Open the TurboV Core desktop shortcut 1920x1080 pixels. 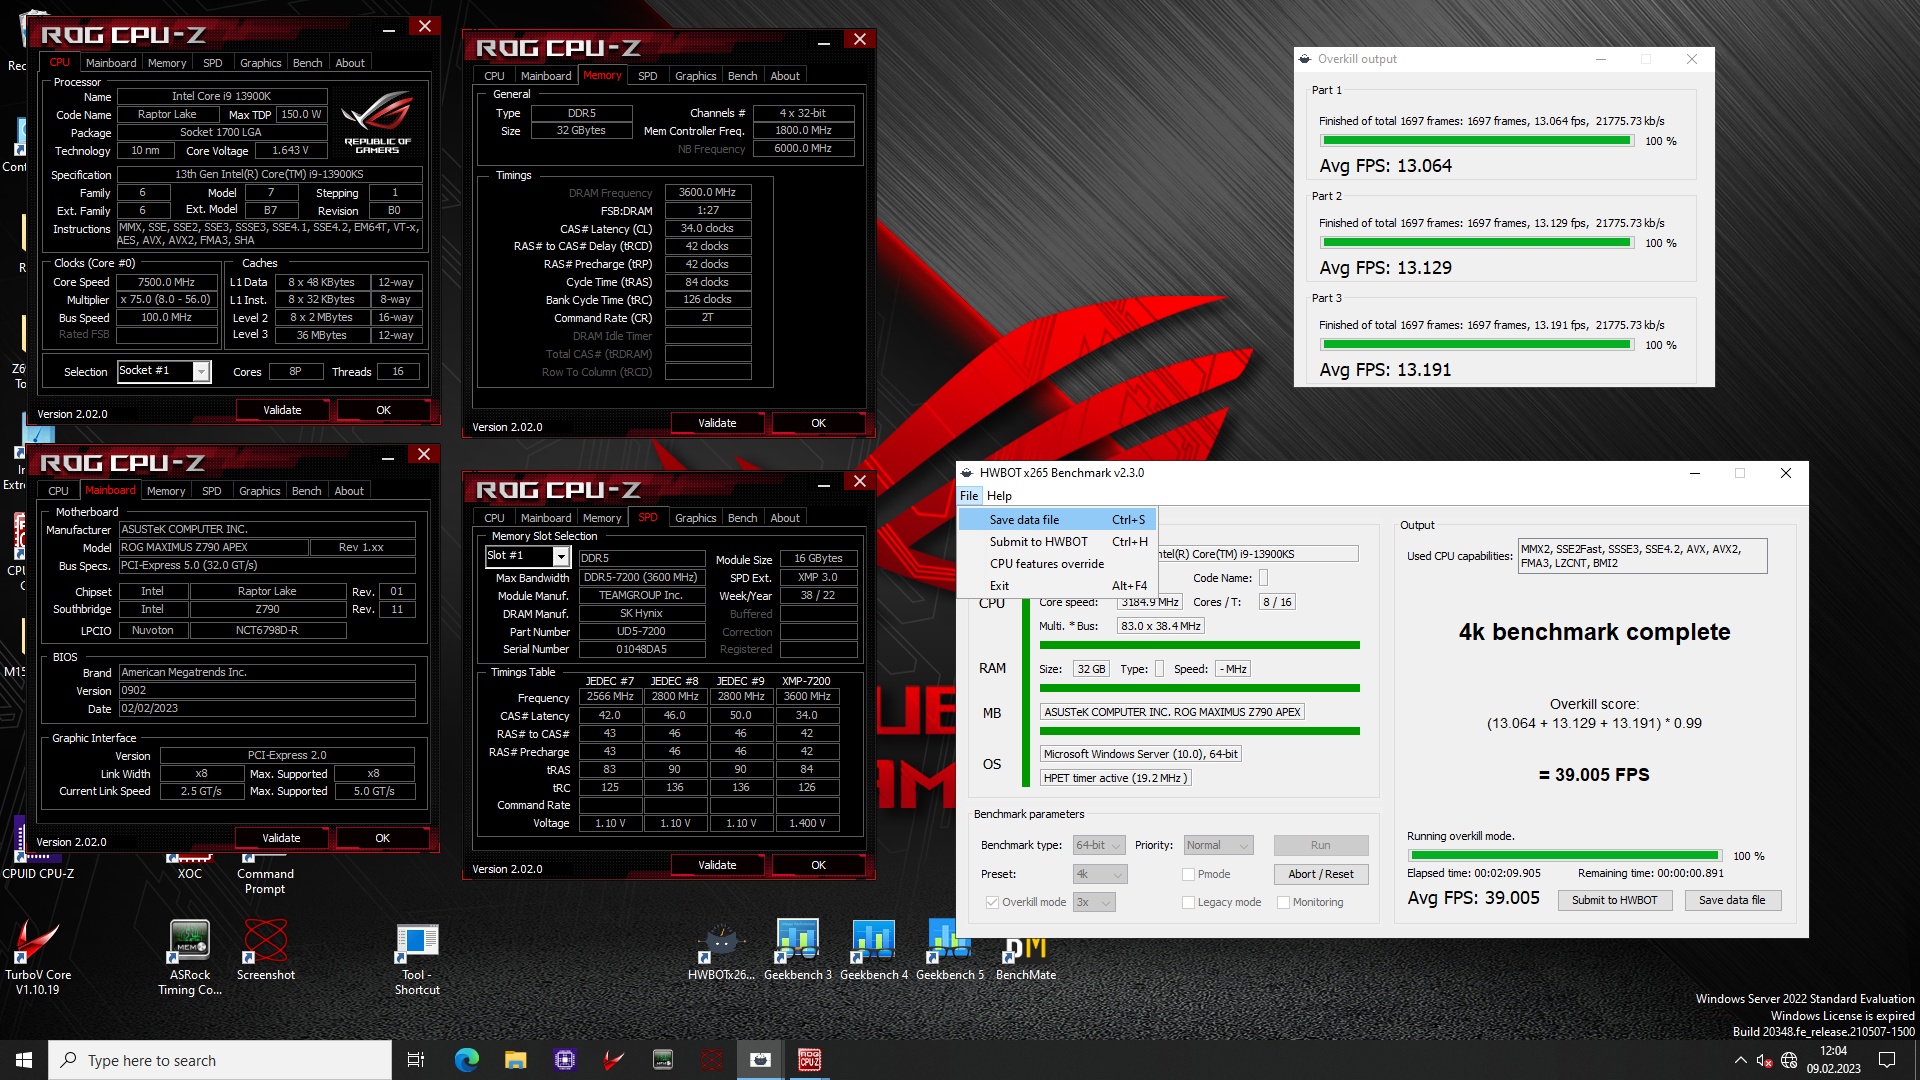click(x=38, y=955)
